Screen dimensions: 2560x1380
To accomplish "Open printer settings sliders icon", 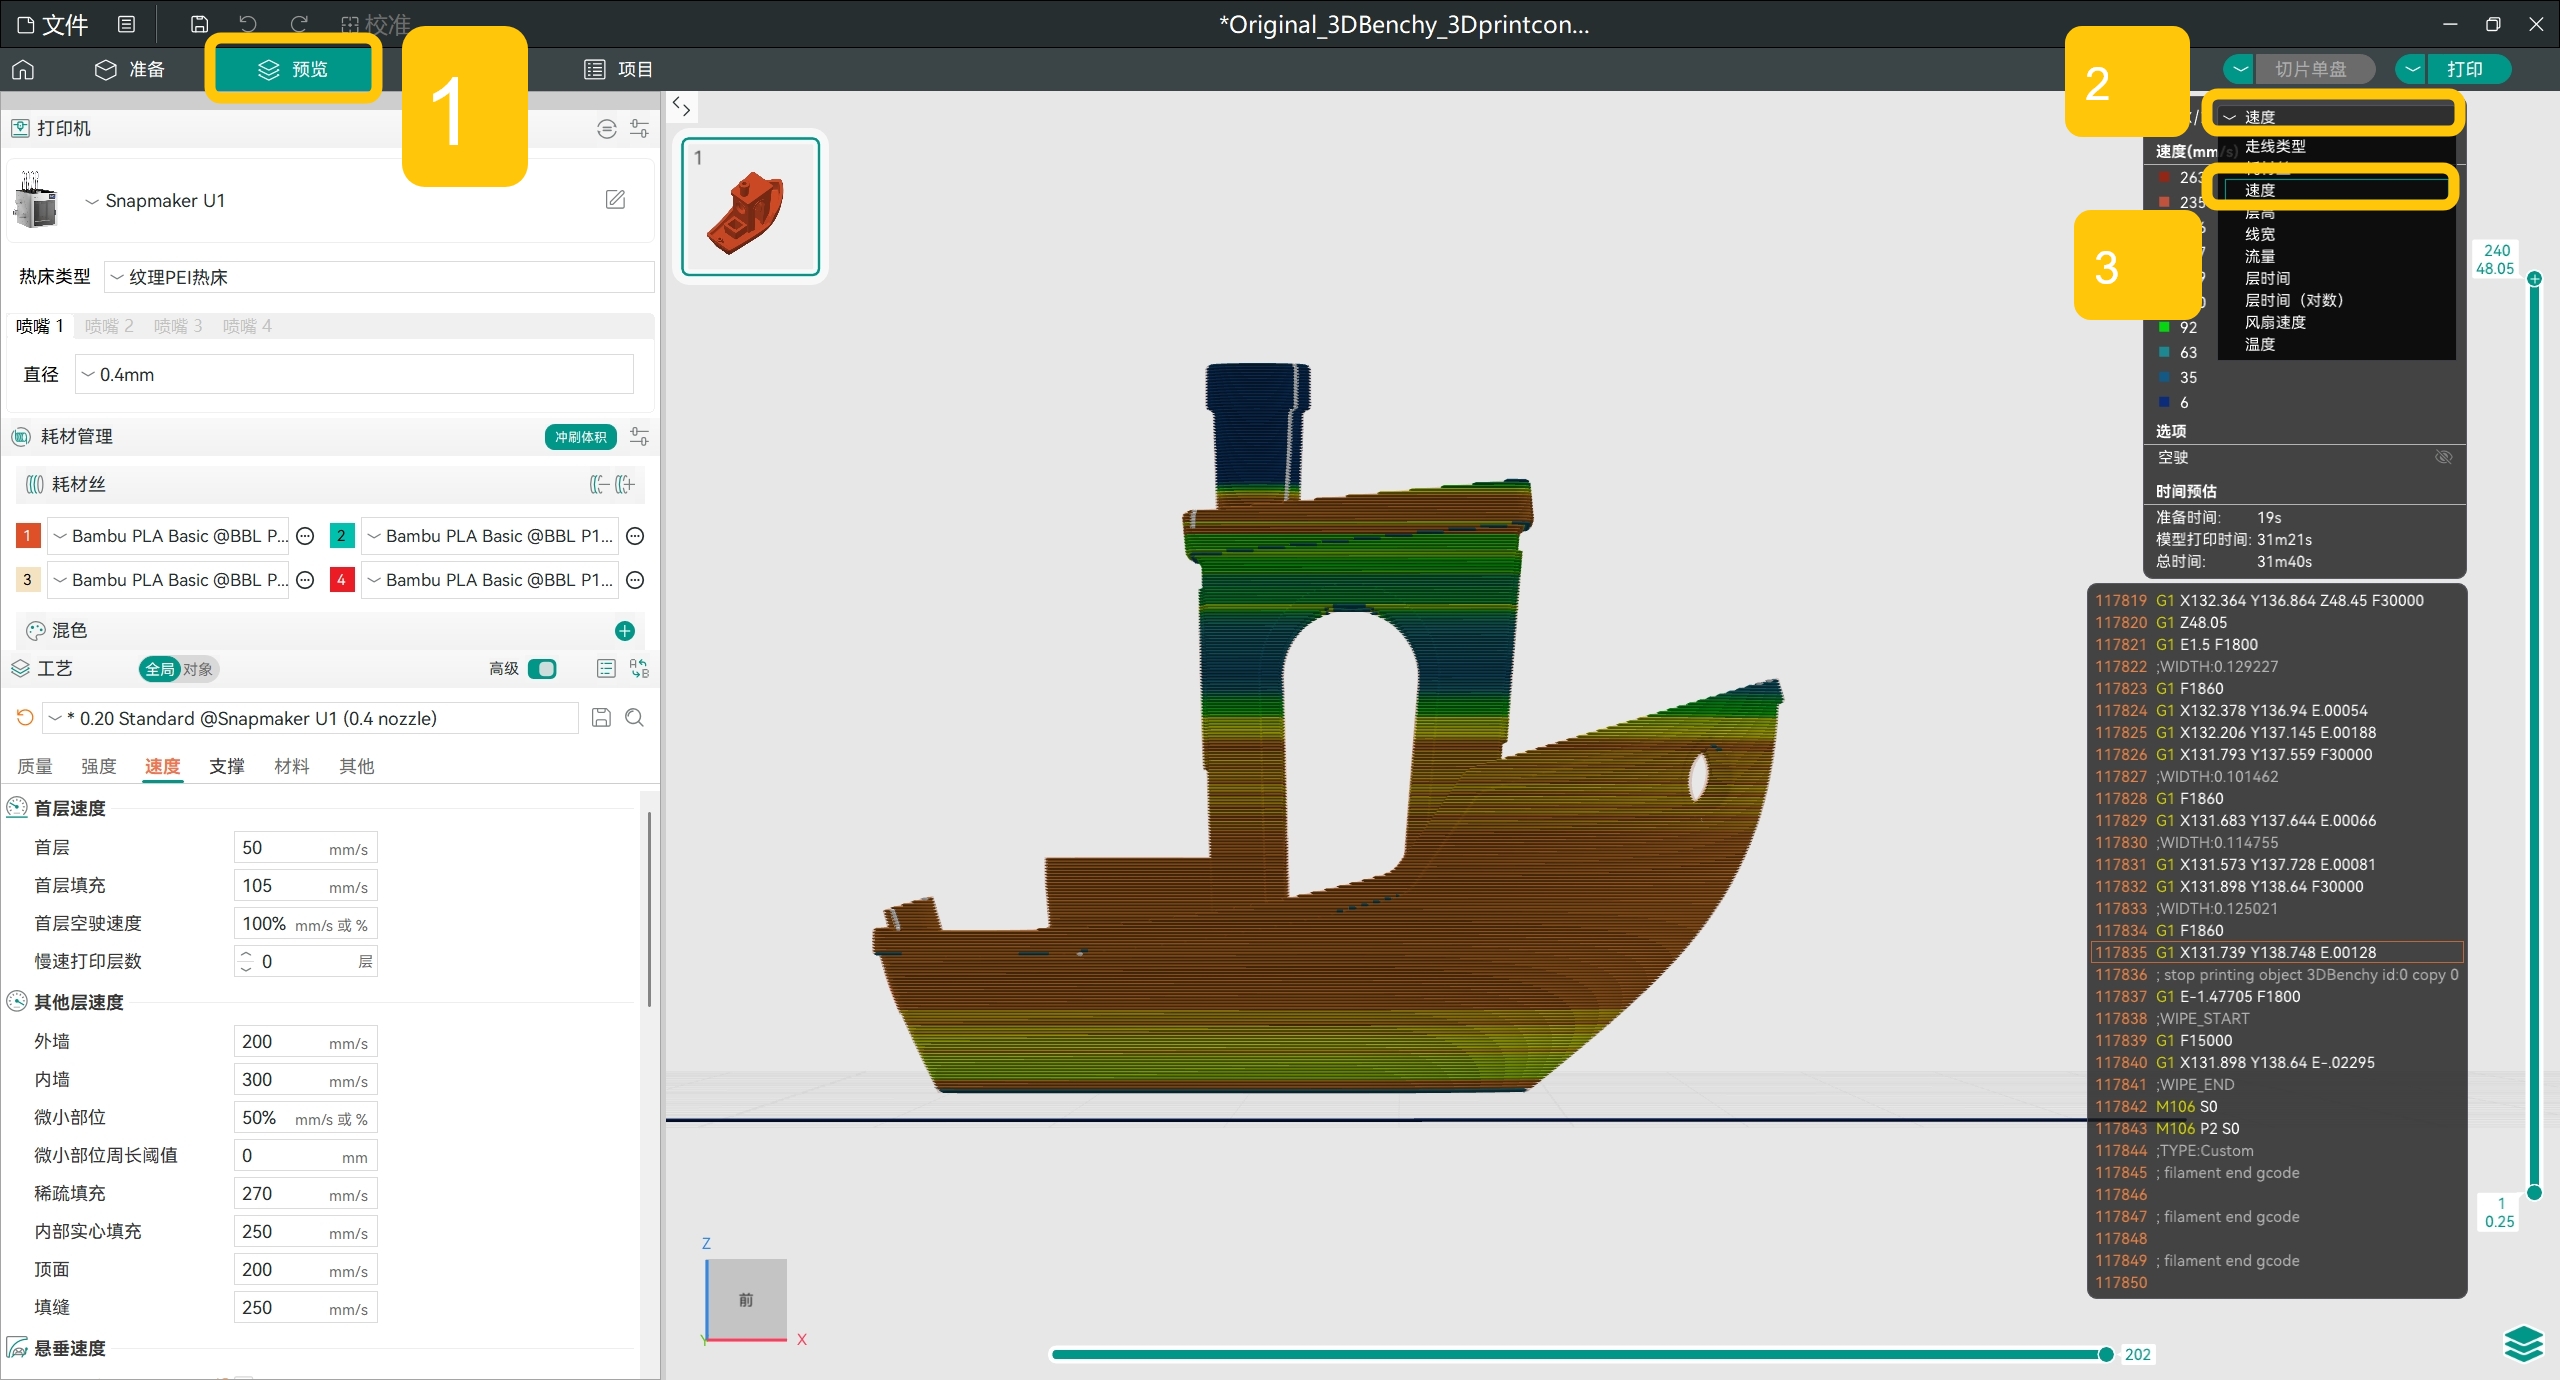I will point(640,128).
